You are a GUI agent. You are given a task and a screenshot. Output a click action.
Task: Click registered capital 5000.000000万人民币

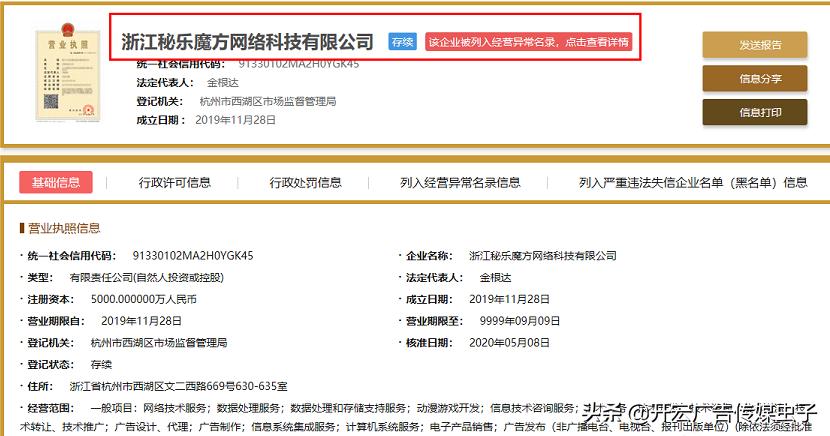pos(143,299)
